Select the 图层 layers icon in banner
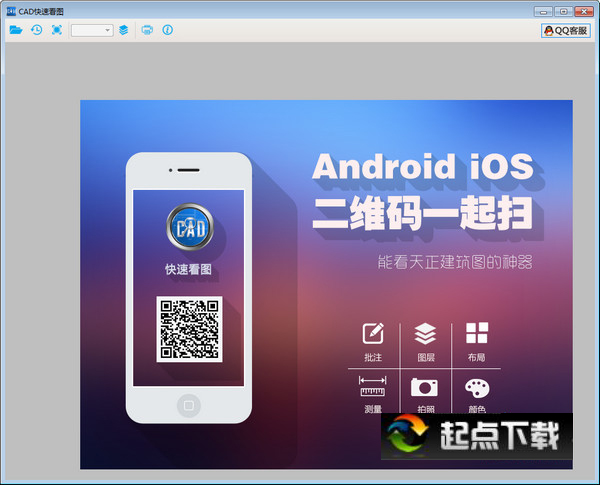 425,333
